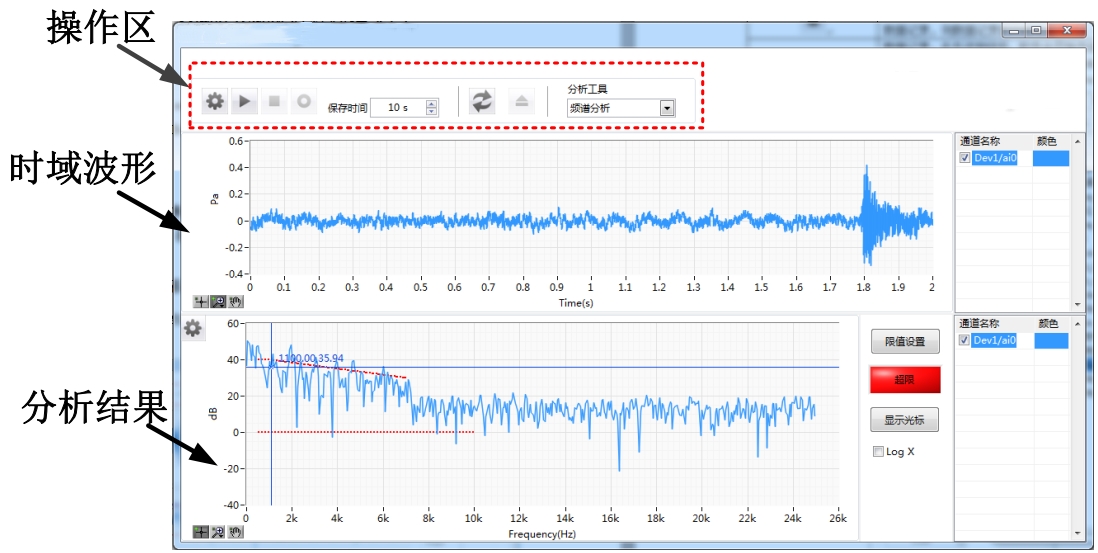Click the 保存时间 input field showing 10 s
1098x553 pixels.
tap(398, 107)
